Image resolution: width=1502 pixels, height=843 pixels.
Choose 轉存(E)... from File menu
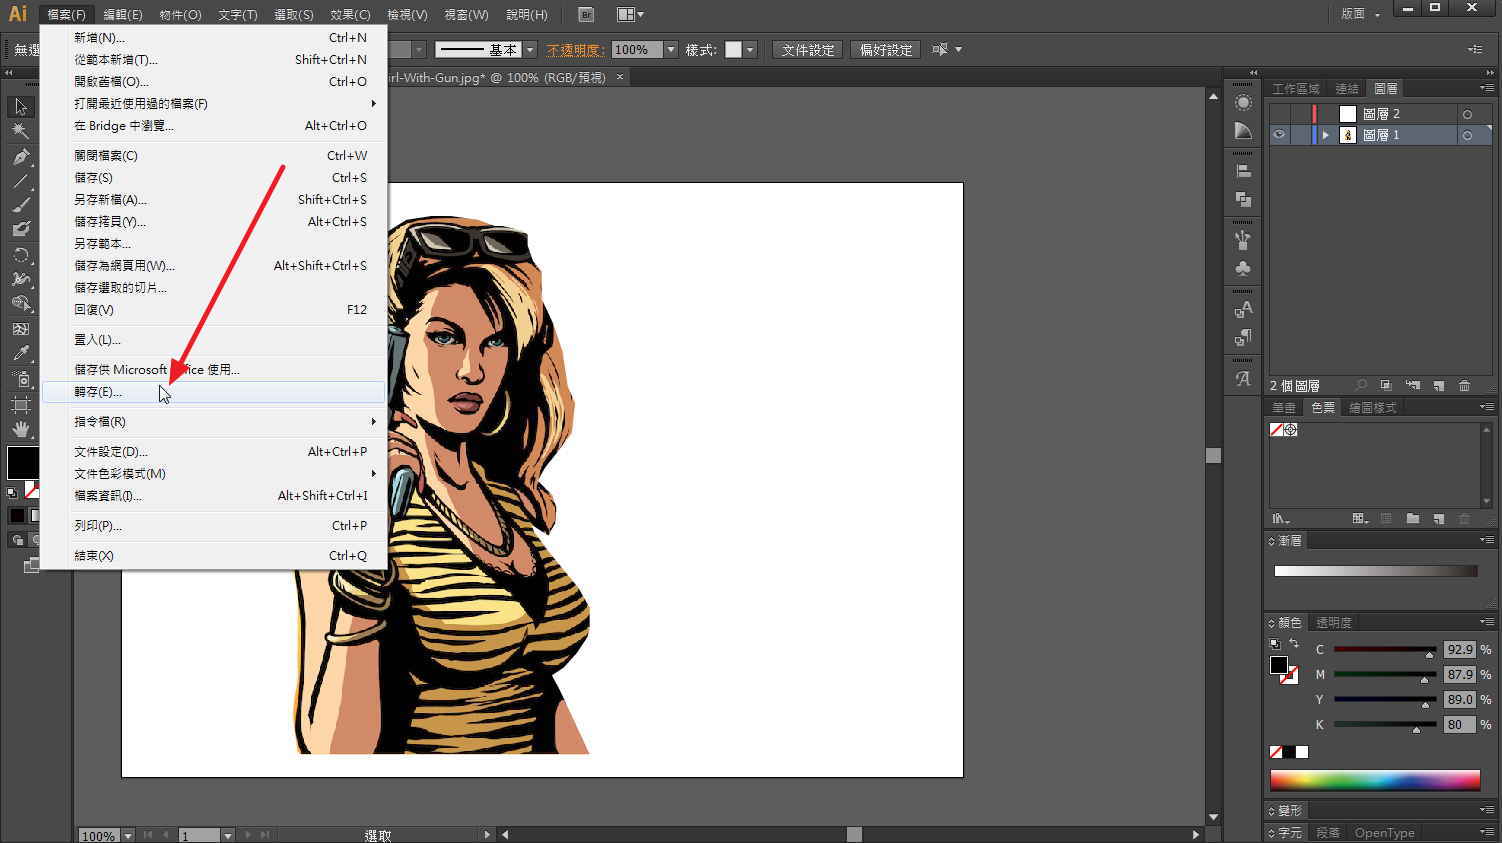click(213, 392)
